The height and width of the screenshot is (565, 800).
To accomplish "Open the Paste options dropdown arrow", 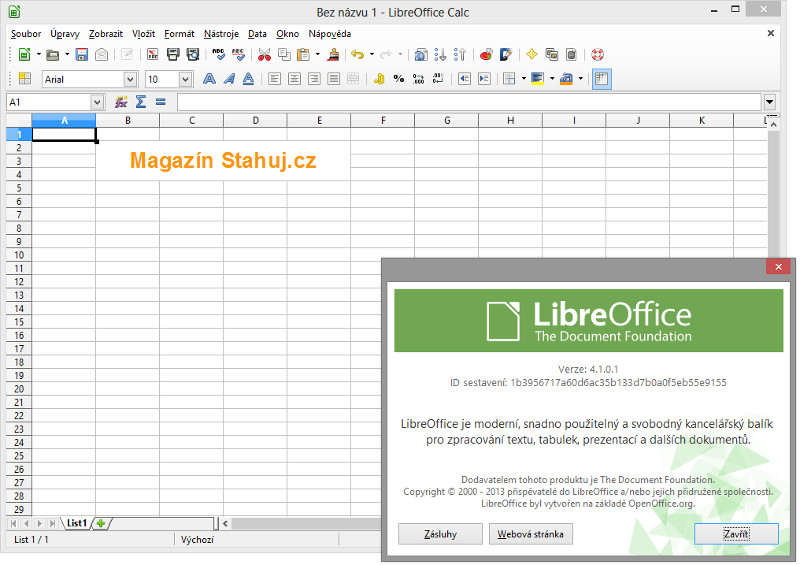I will pyautogui.click(x=317, y=54).
